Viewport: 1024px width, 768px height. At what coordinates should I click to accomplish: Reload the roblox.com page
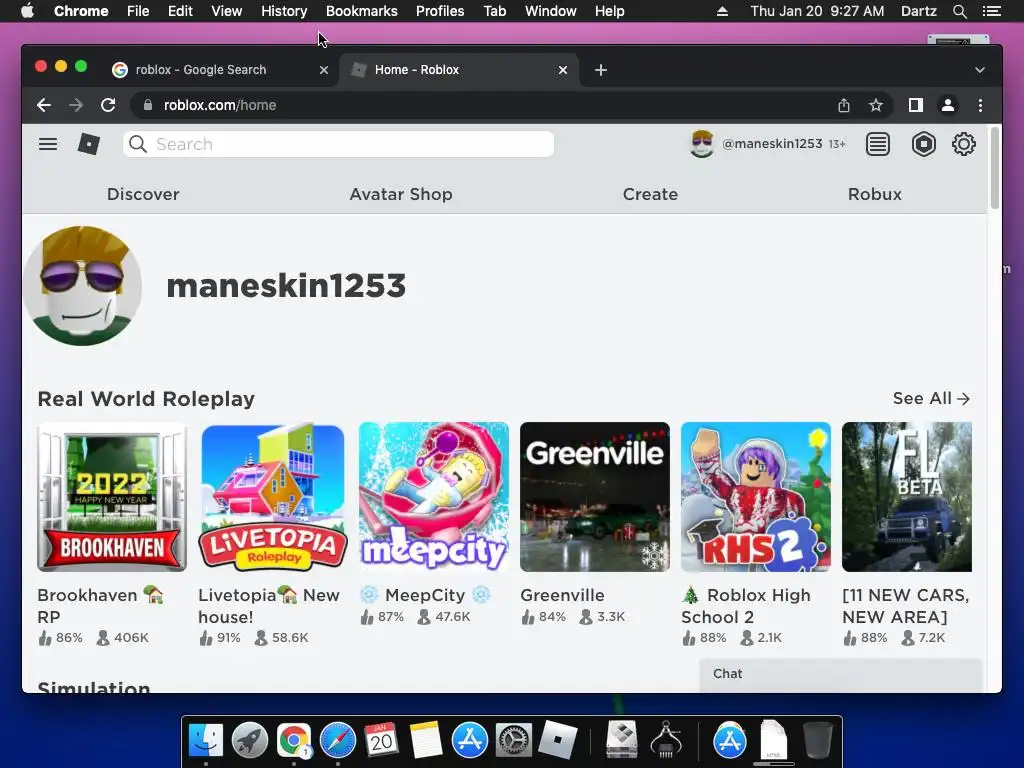(108, 105)
